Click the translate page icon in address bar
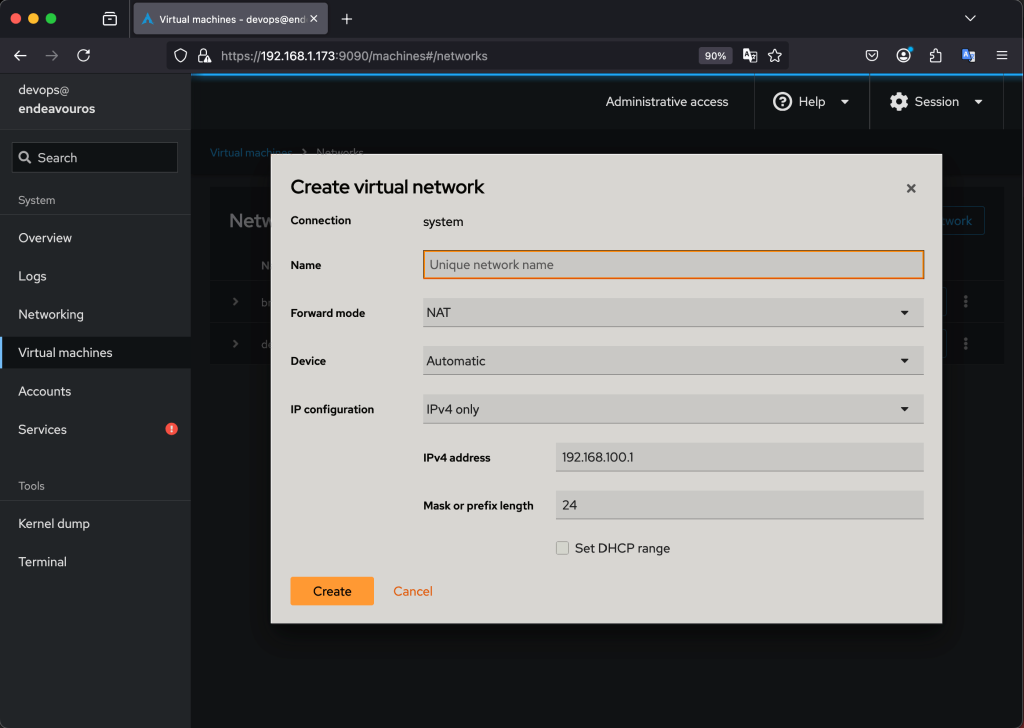 (749, 56)
